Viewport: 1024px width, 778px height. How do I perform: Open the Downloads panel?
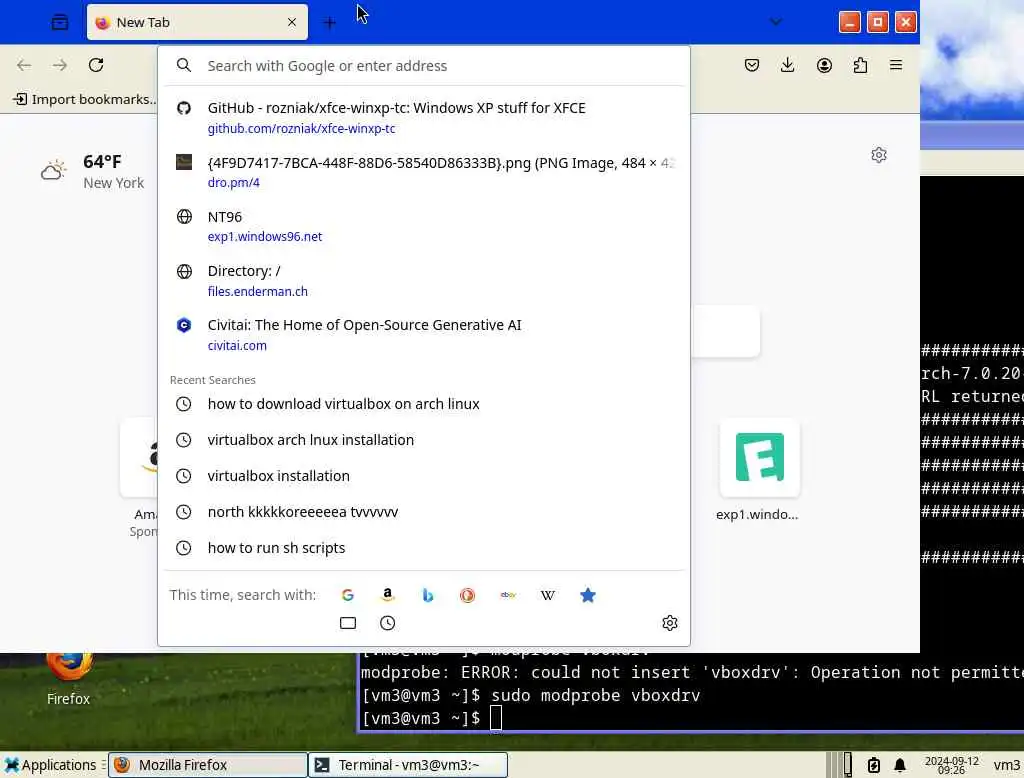click(x=788, y=65)
